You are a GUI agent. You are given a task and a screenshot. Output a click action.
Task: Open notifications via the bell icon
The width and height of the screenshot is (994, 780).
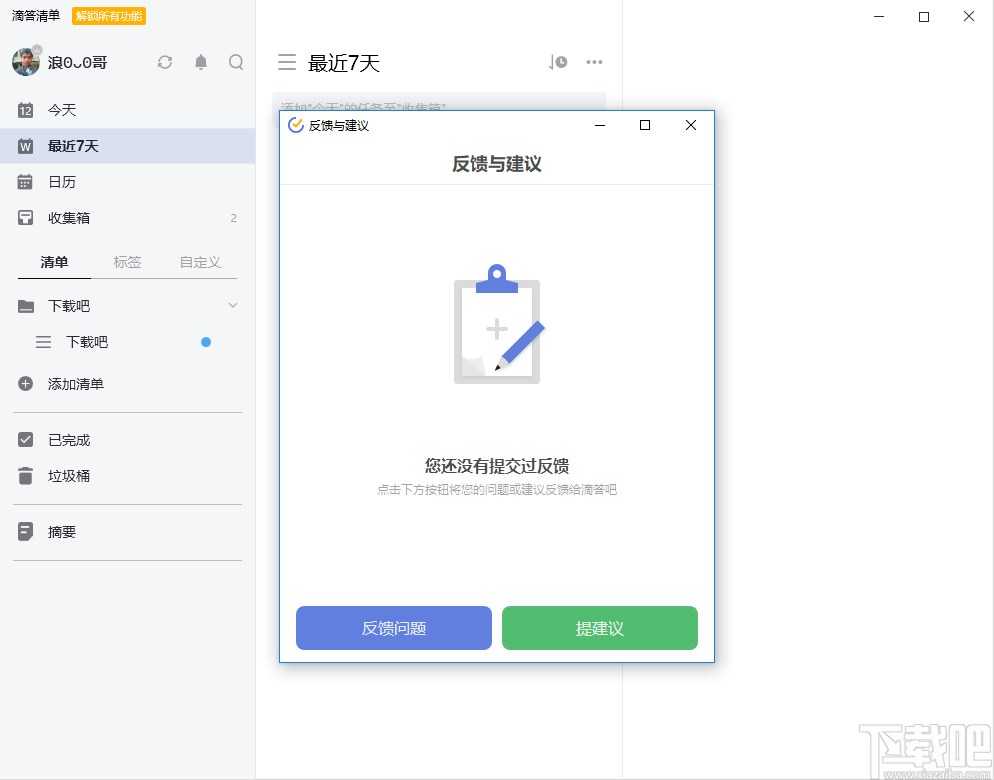pyautogui.click(x=200, y=62)
